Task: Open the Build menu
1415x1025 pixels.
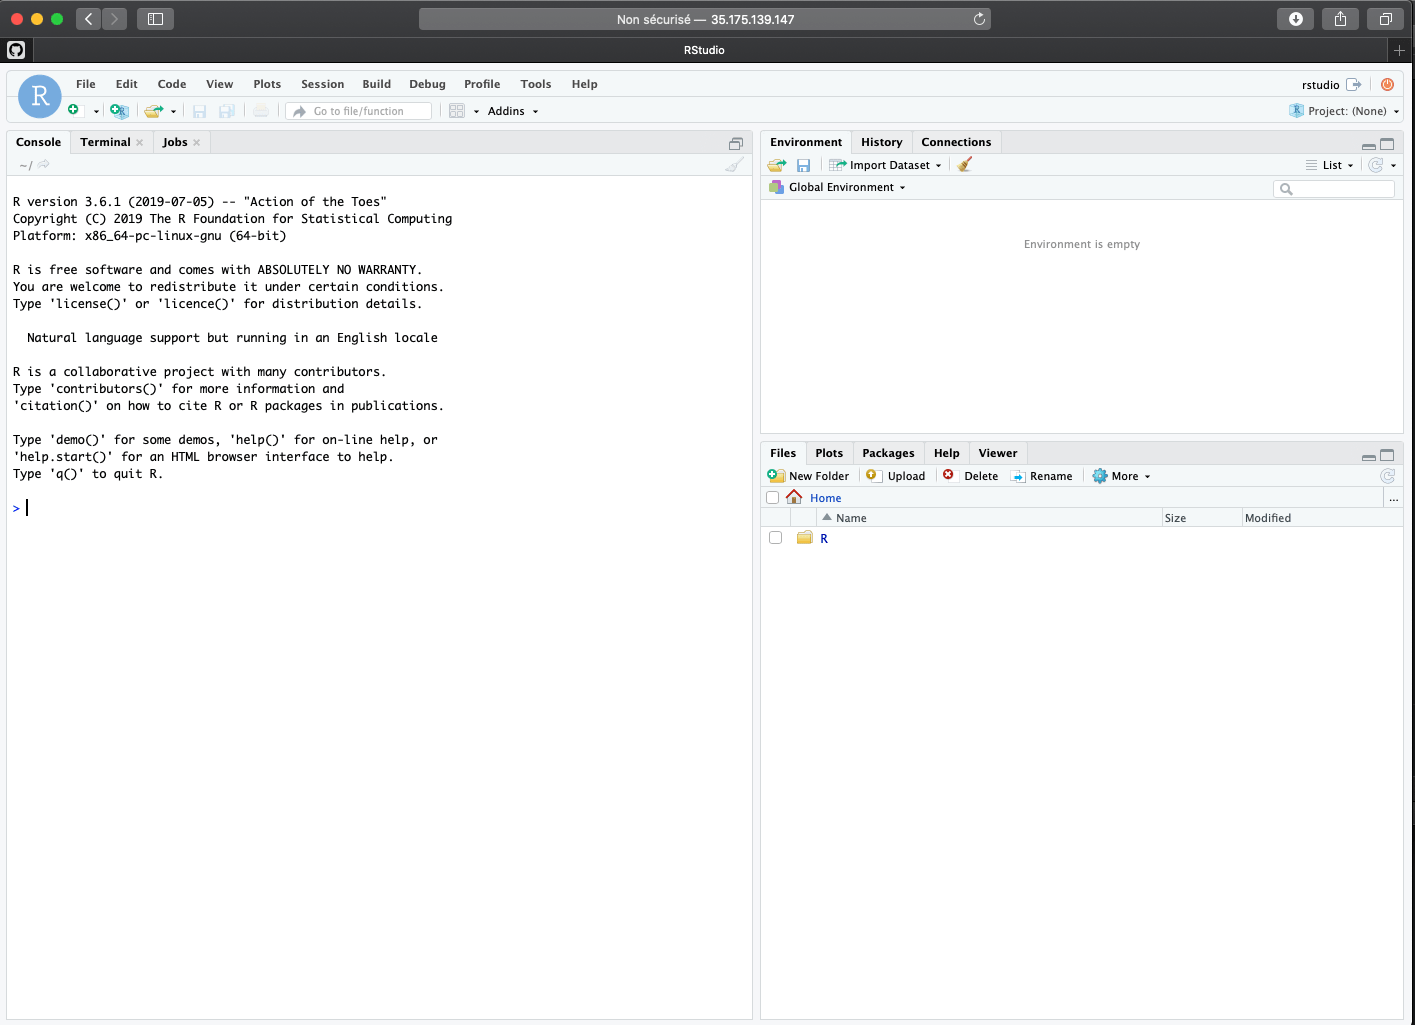Action: coord(377,84)
